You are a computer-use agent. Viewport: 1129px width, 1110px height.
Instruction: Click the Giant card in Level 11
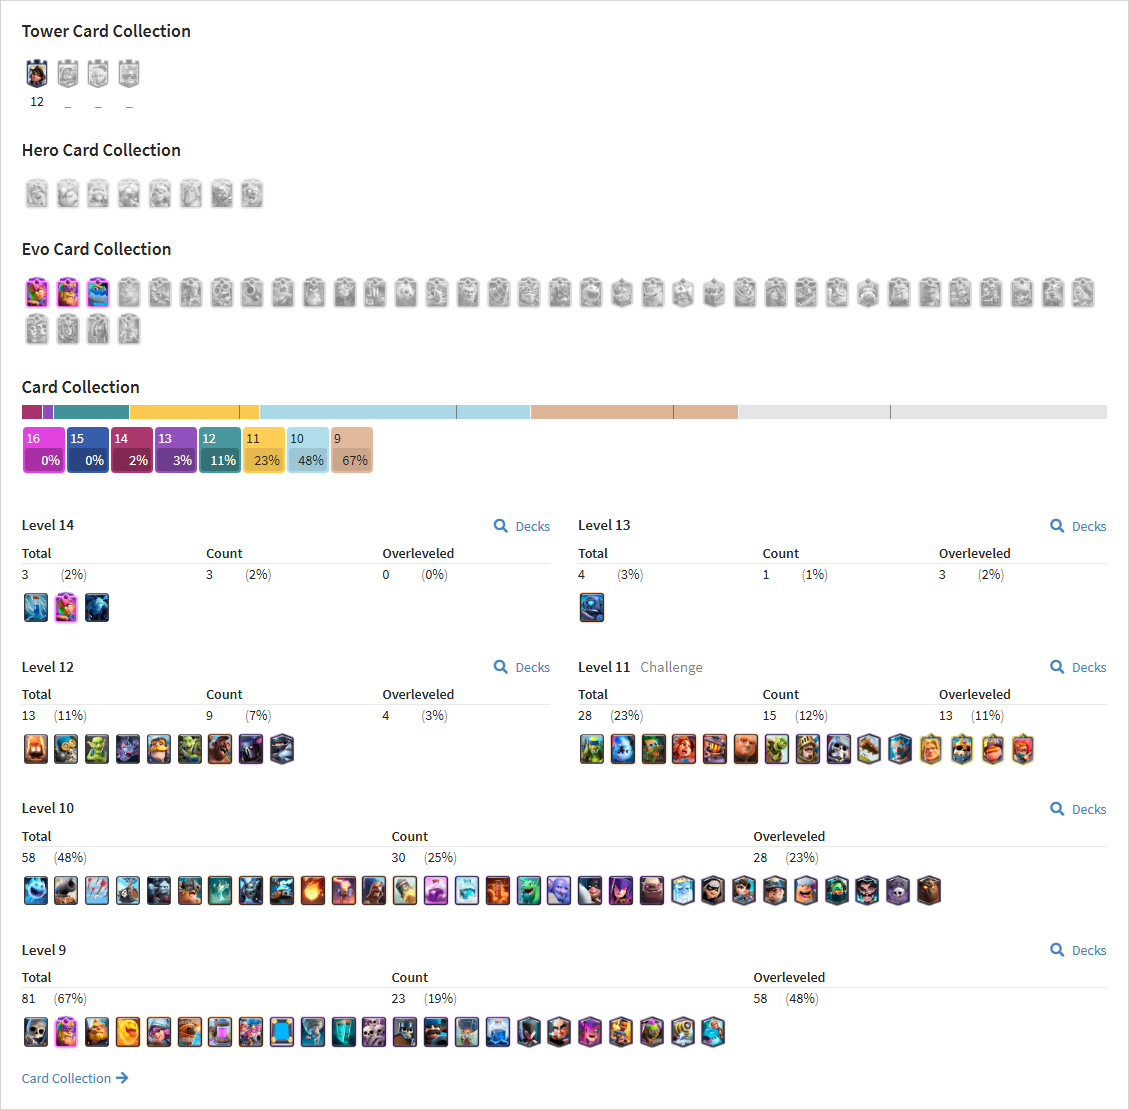tap(746, 749)
